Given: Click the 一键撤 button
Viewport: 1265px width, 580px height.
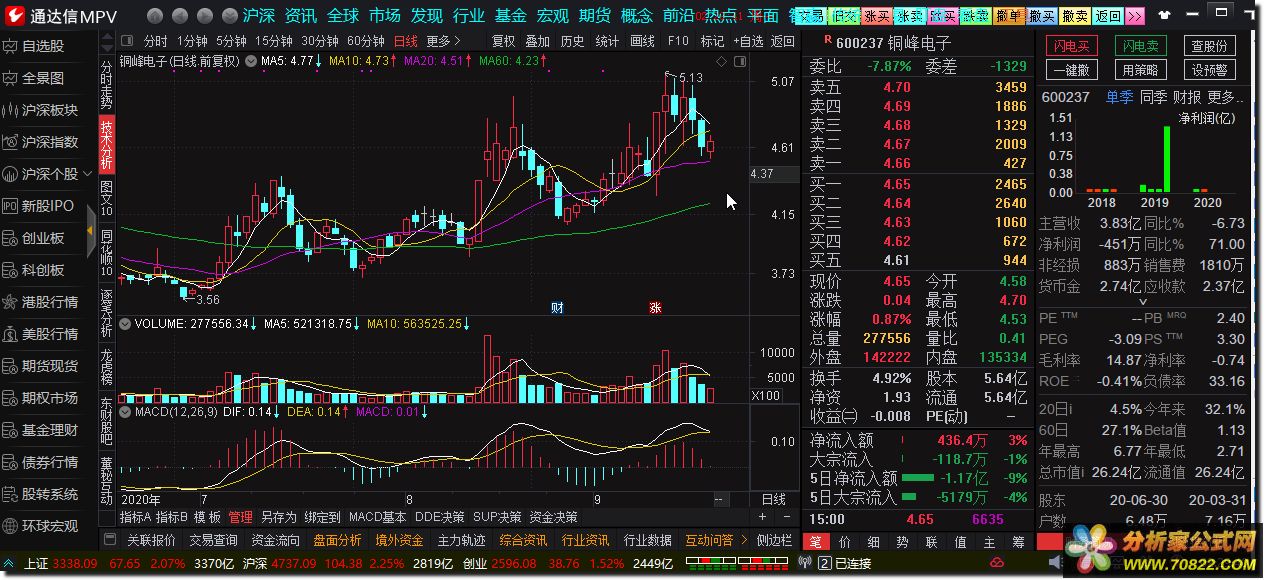Looking at the screenshot, I should click(x=1071, y=70).
